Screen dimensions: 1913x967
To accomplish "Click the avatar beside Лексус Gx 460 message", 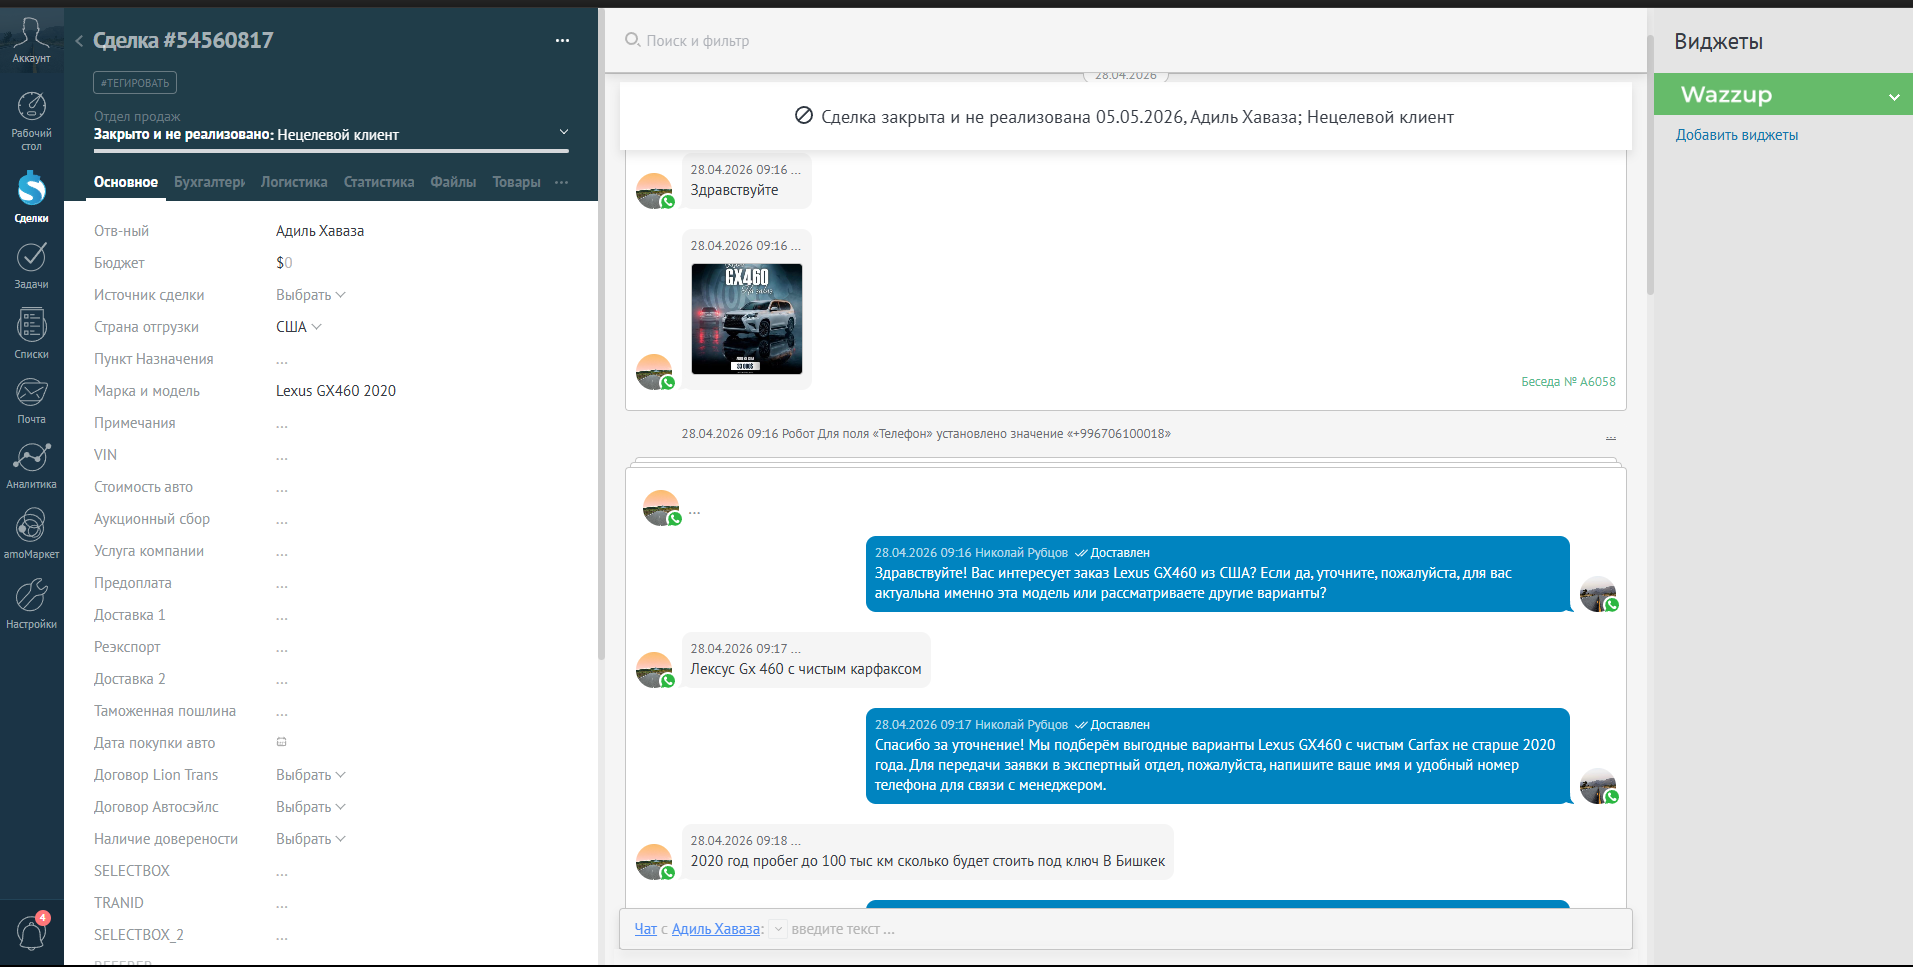I will [x=655, y=670].
